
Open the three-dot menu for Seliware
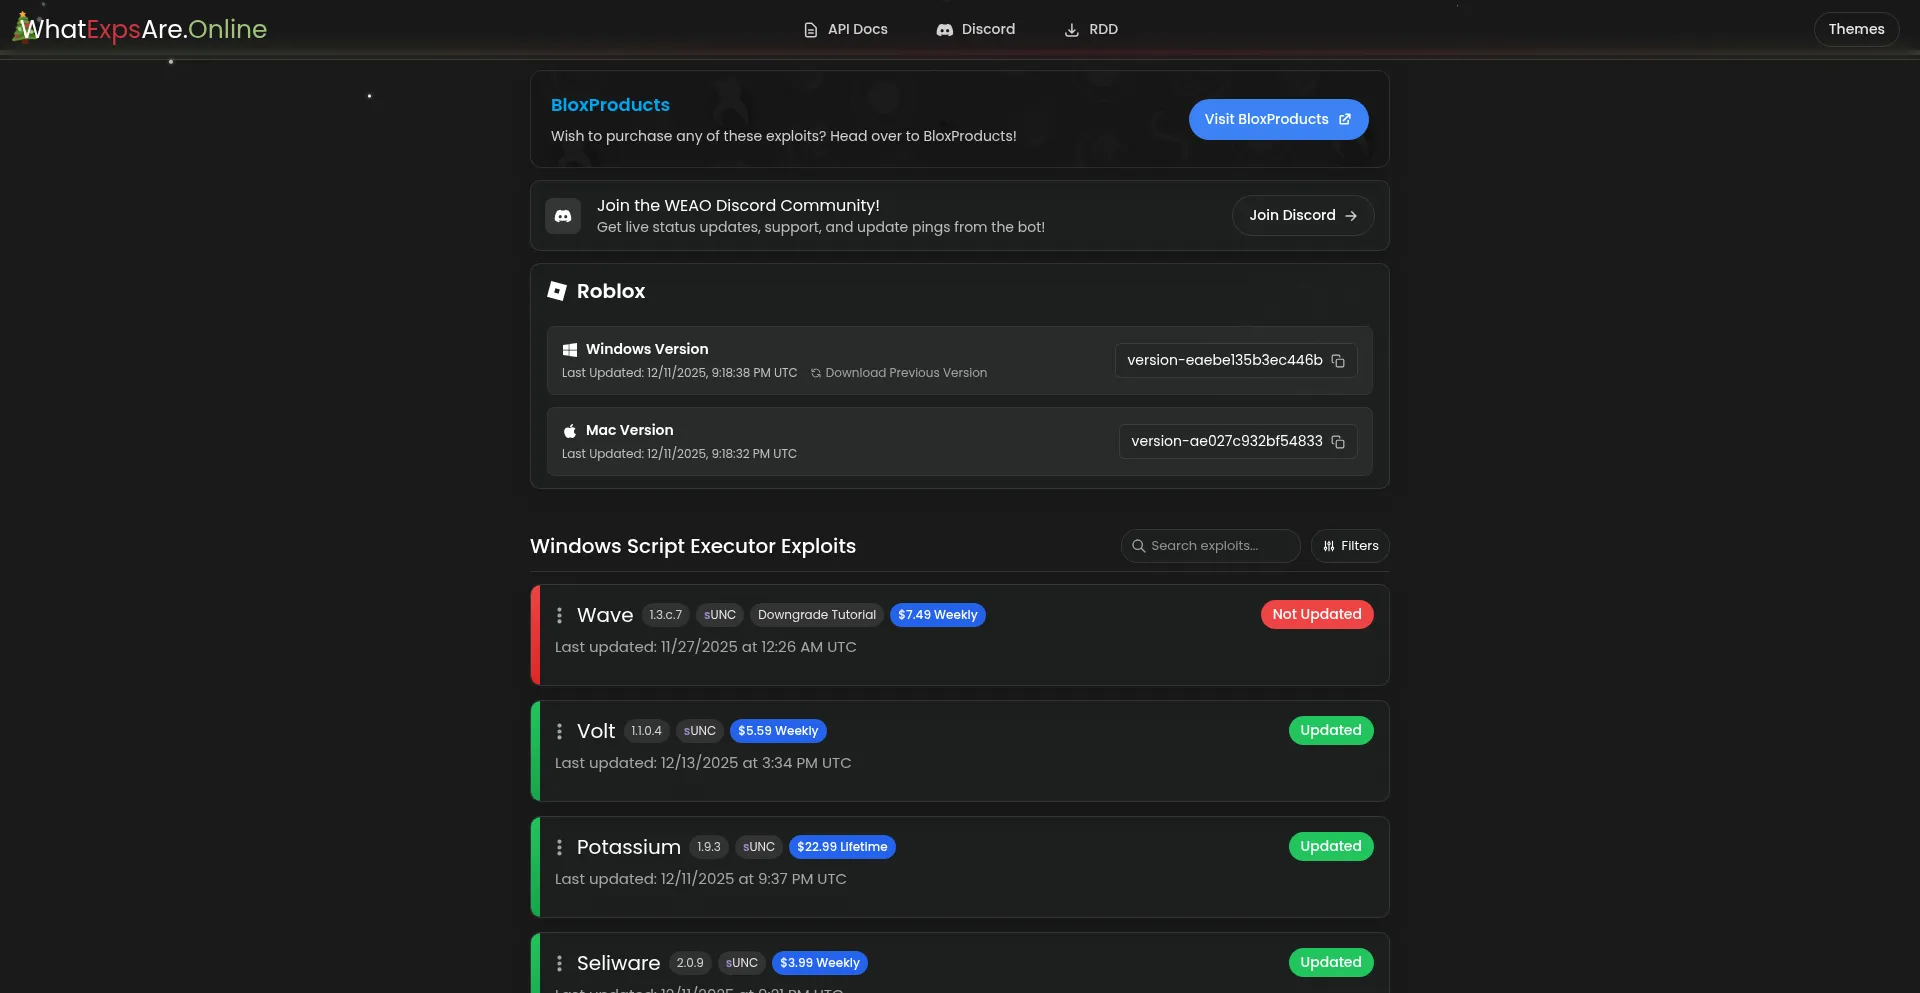(x=559, y=964)
